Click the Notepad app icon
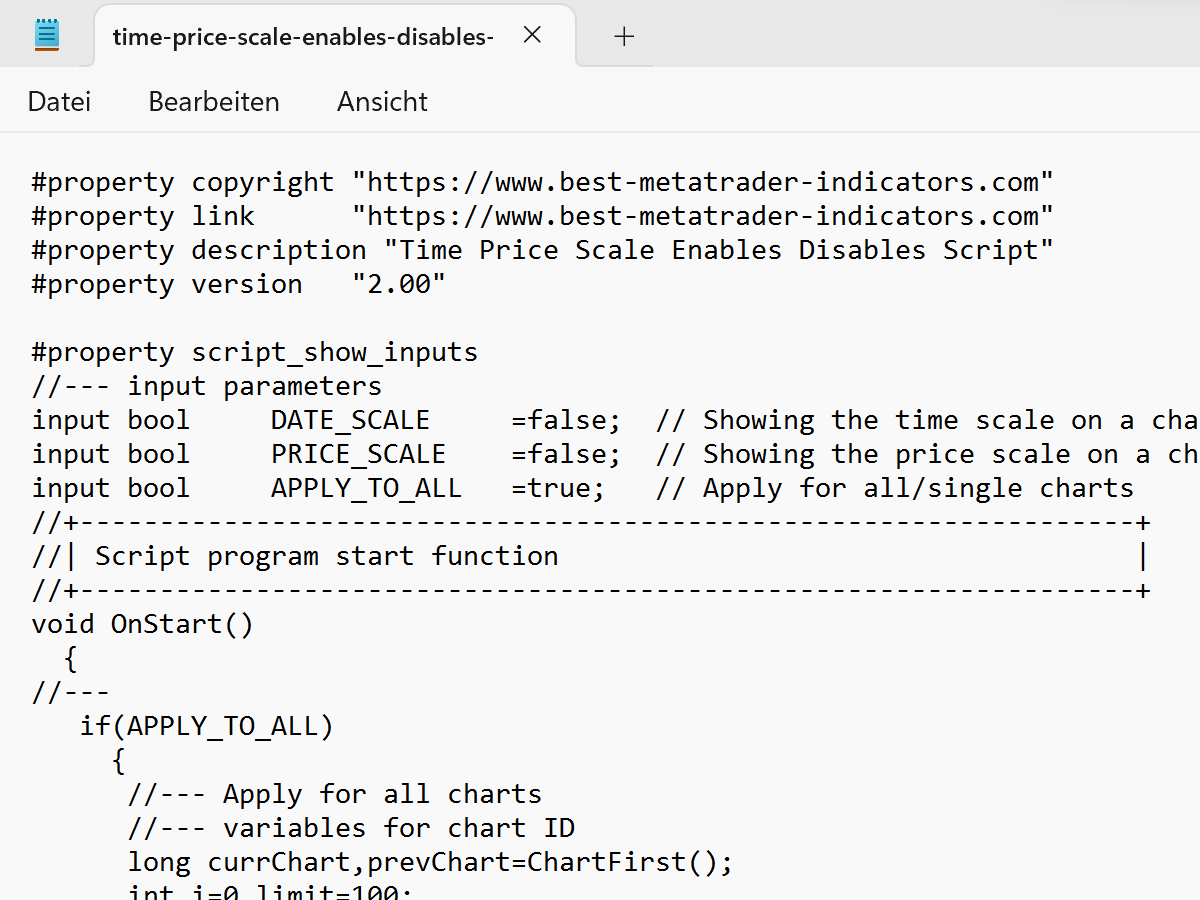This screenshot has width=1200, height=900. tap(46, 35)
